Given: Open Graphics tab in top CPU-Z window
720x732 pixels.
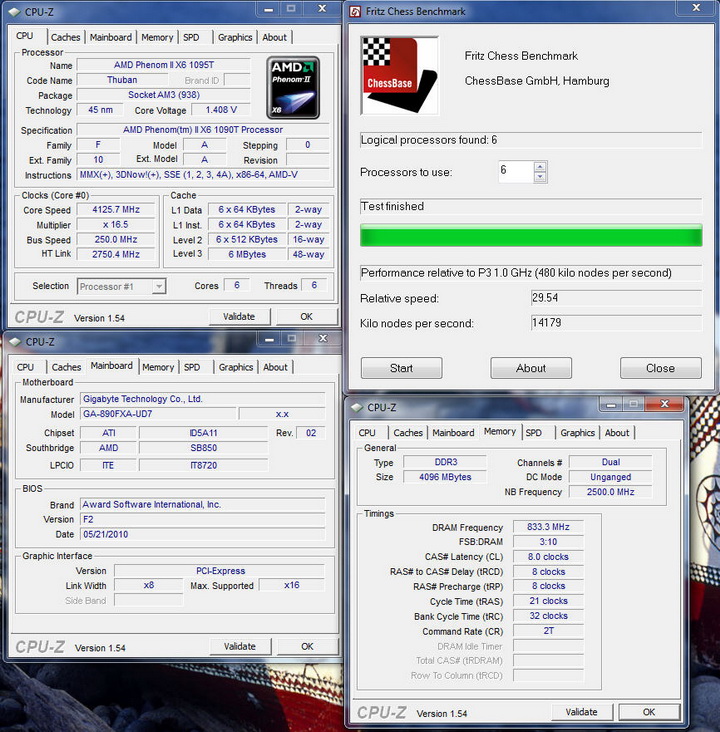Looking at the screenshot, I should 235,37.
